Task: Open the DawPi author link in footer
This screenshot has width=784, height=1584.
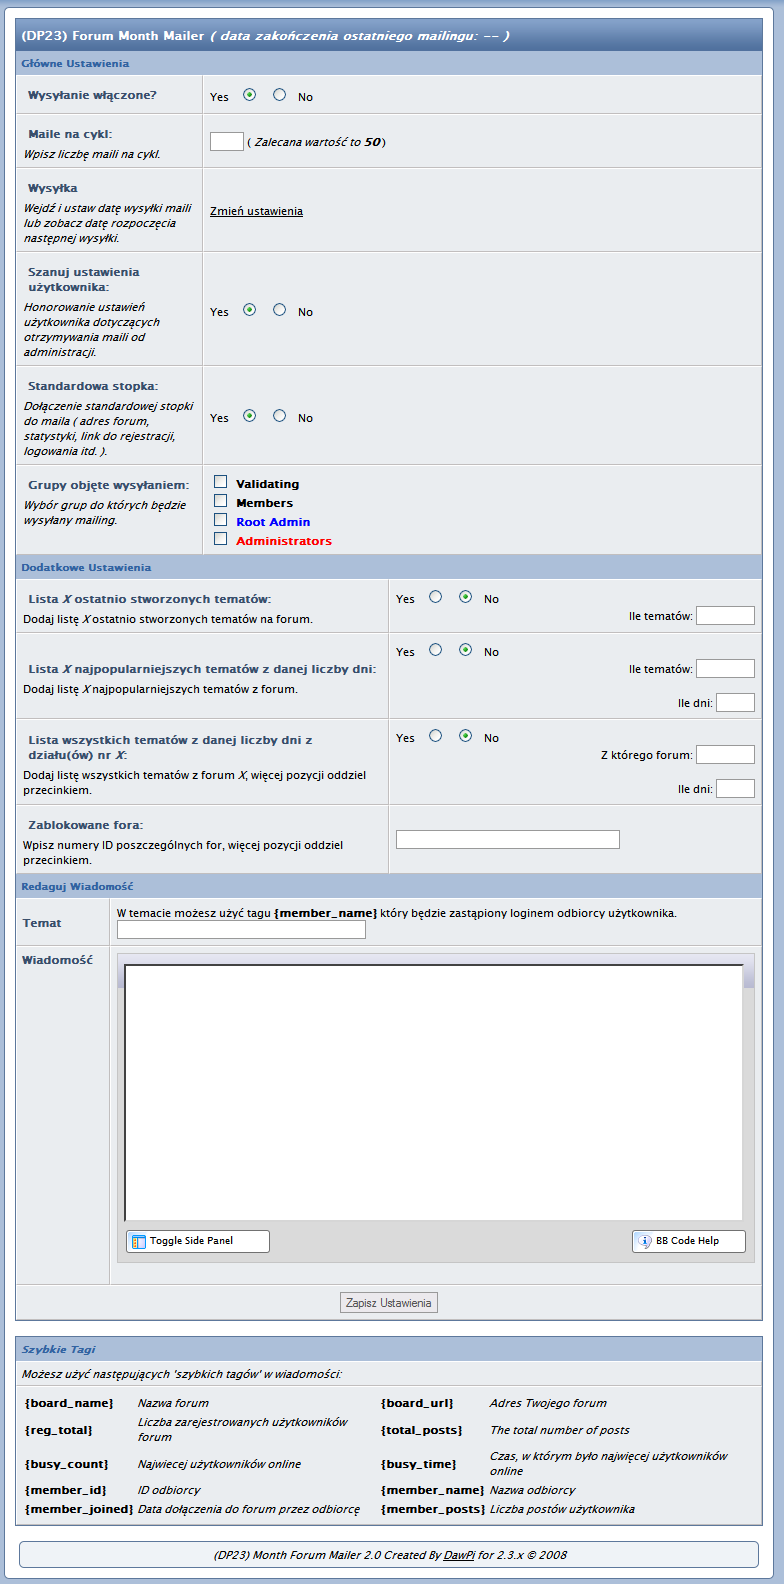Action: (459, 1555)
